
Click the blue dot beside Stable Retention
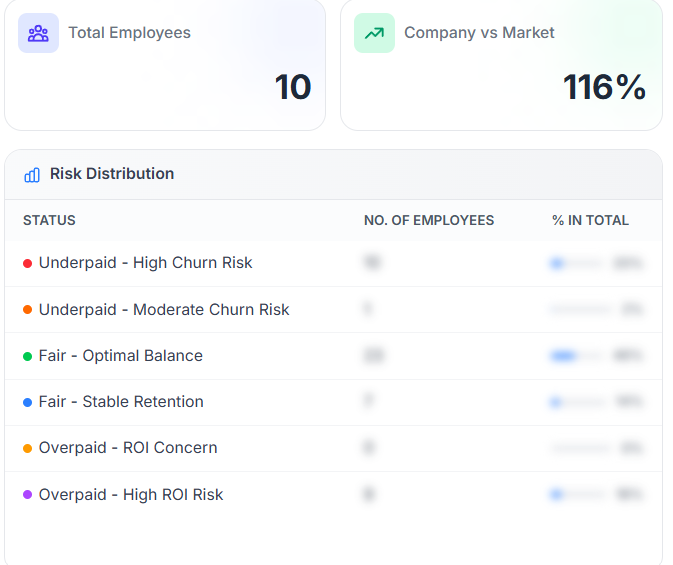click(28, 402)
